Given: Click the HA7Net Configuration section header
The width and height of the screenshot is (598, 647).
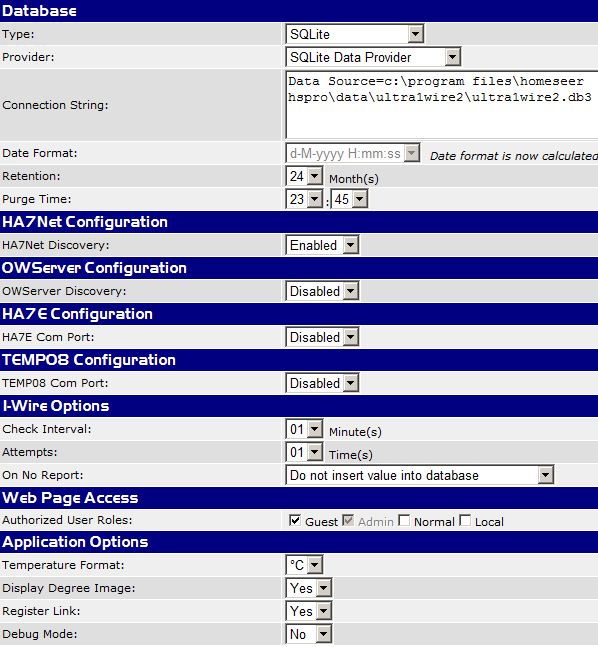Looking at the screenshot, I should [299, 222].
